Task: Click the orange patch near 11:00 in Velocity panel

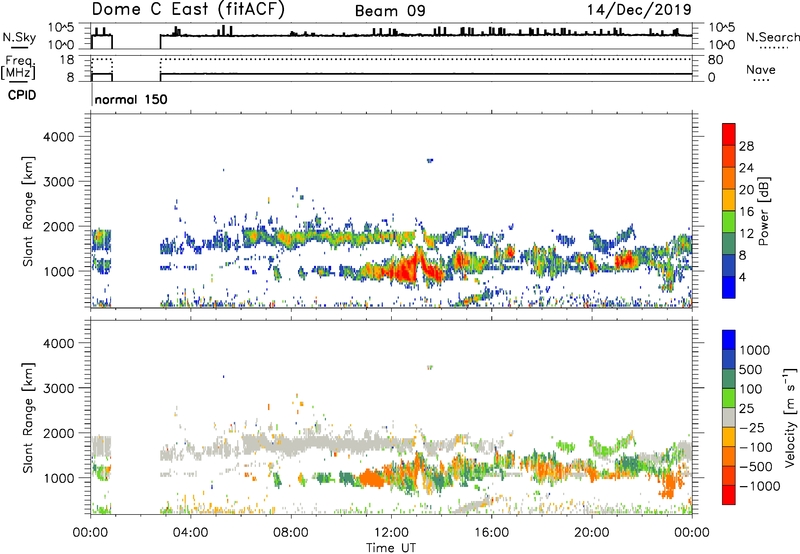Action: [x=371, y=480]
